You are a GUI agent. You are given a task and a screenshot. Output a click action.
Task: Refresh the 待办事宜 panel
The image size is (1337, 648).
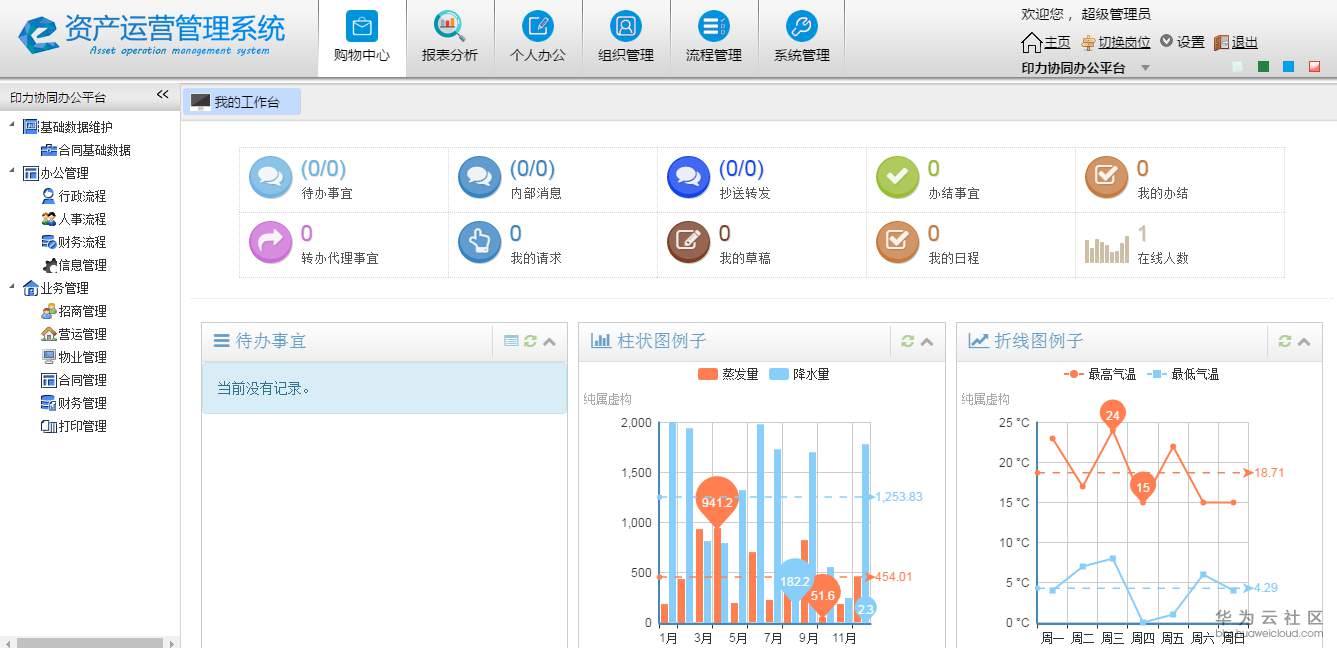[x=530, y=341]
